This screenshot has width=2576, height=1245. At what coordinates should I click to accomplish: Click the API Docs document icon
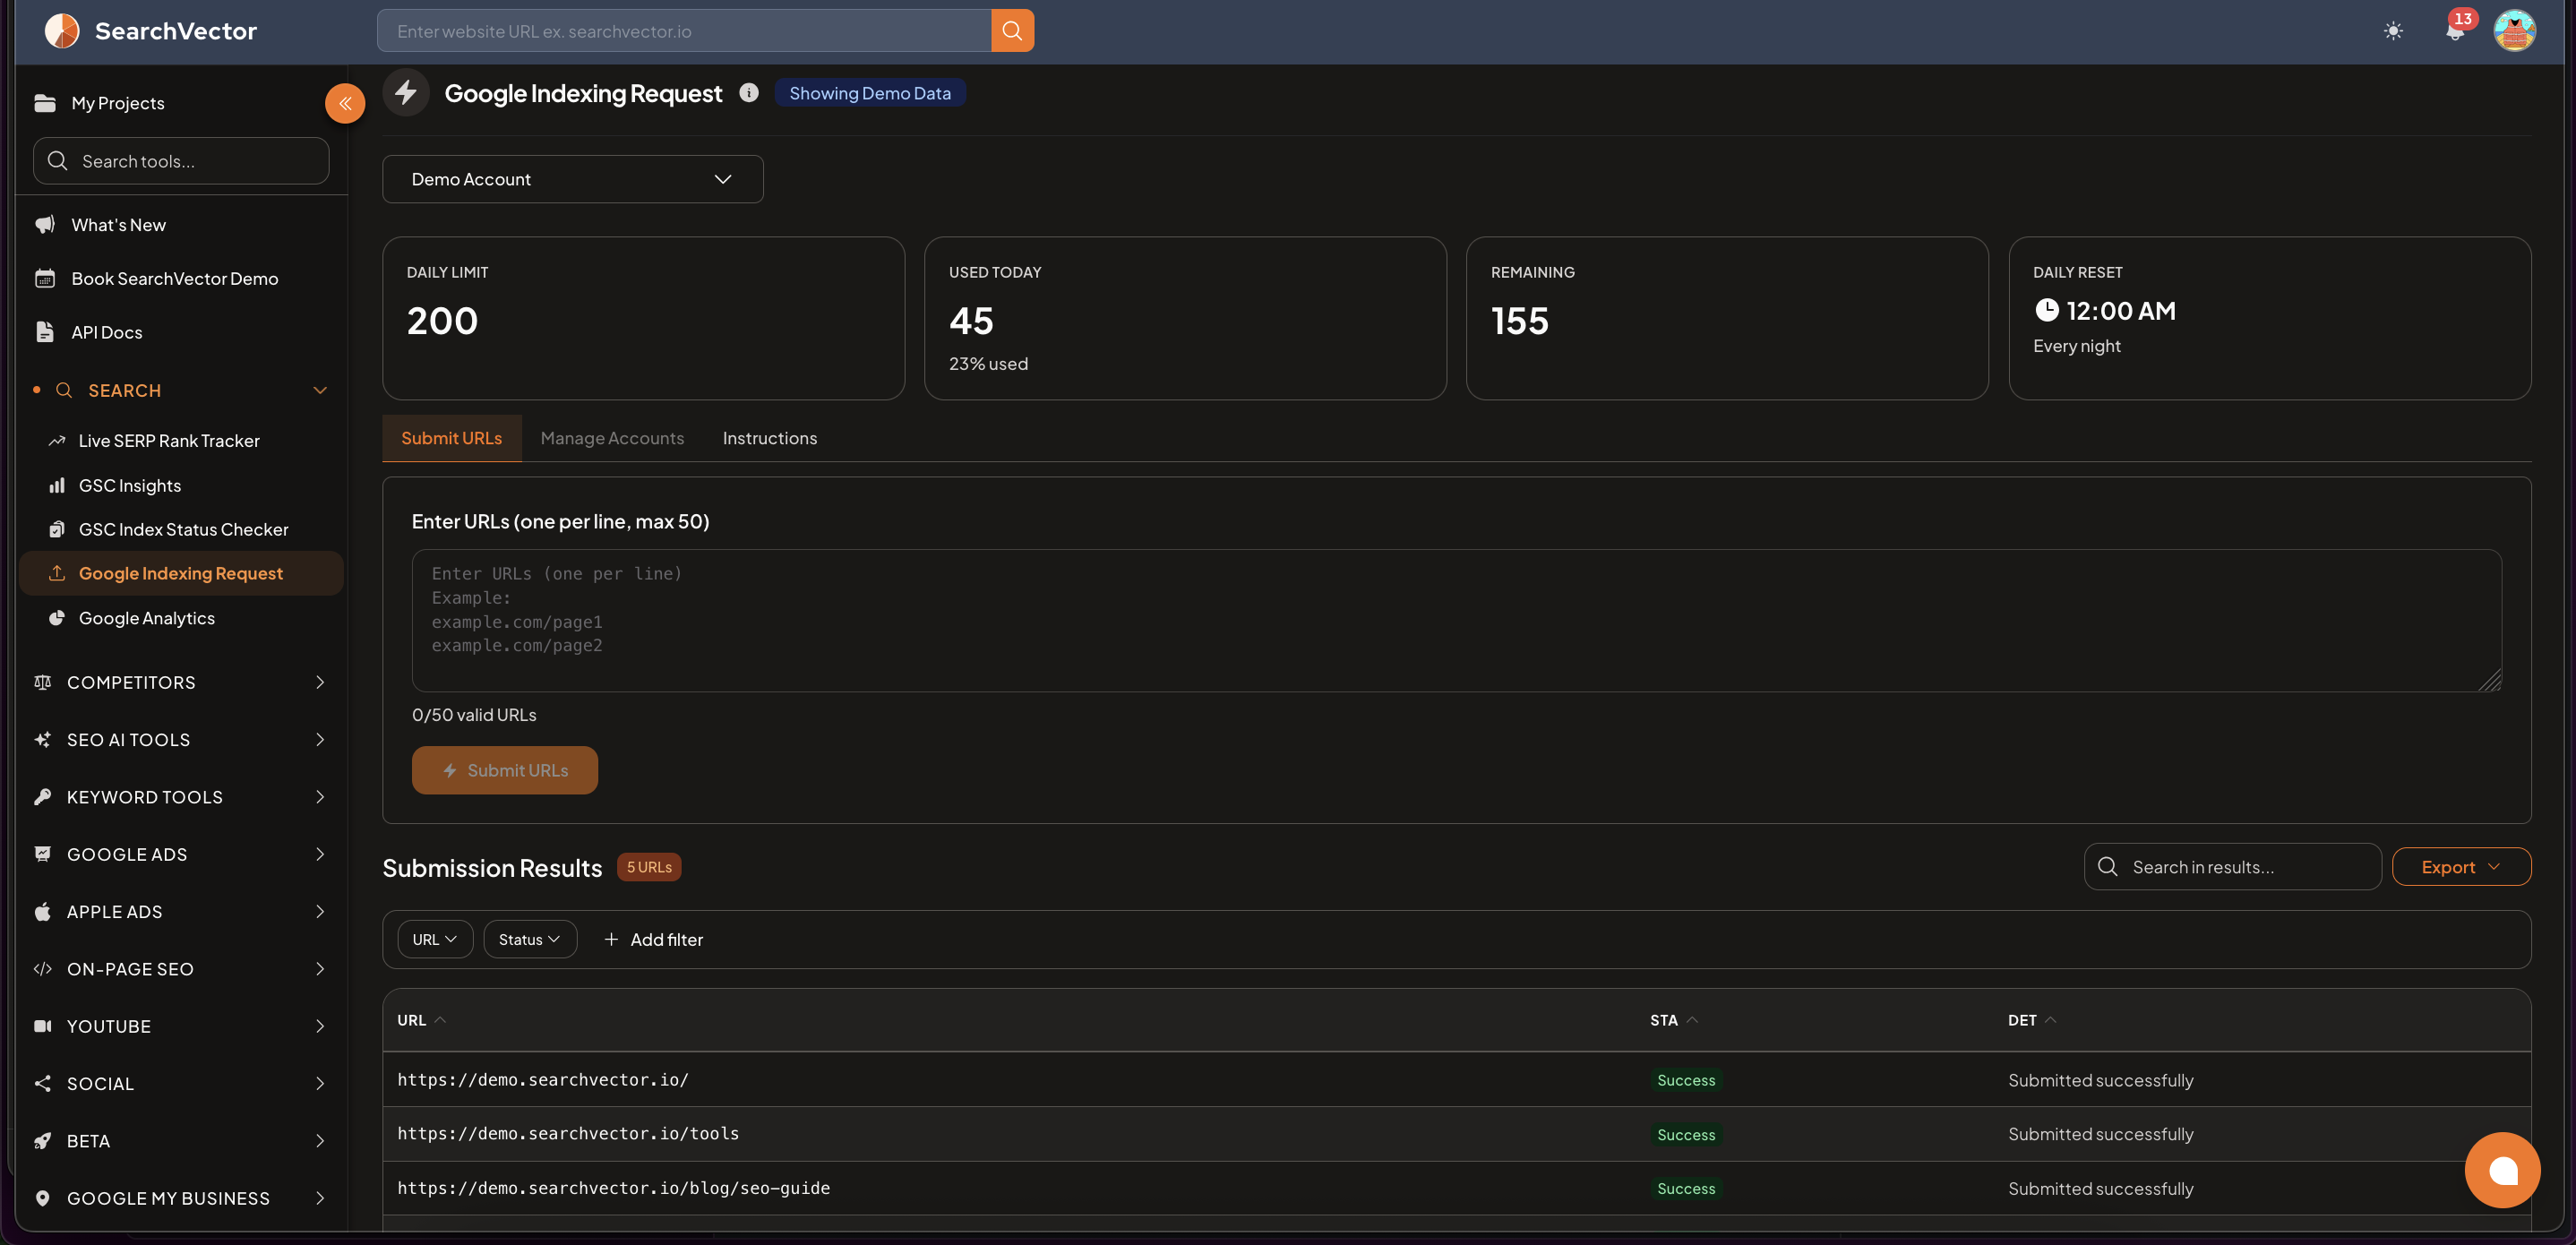click(45, 332)
